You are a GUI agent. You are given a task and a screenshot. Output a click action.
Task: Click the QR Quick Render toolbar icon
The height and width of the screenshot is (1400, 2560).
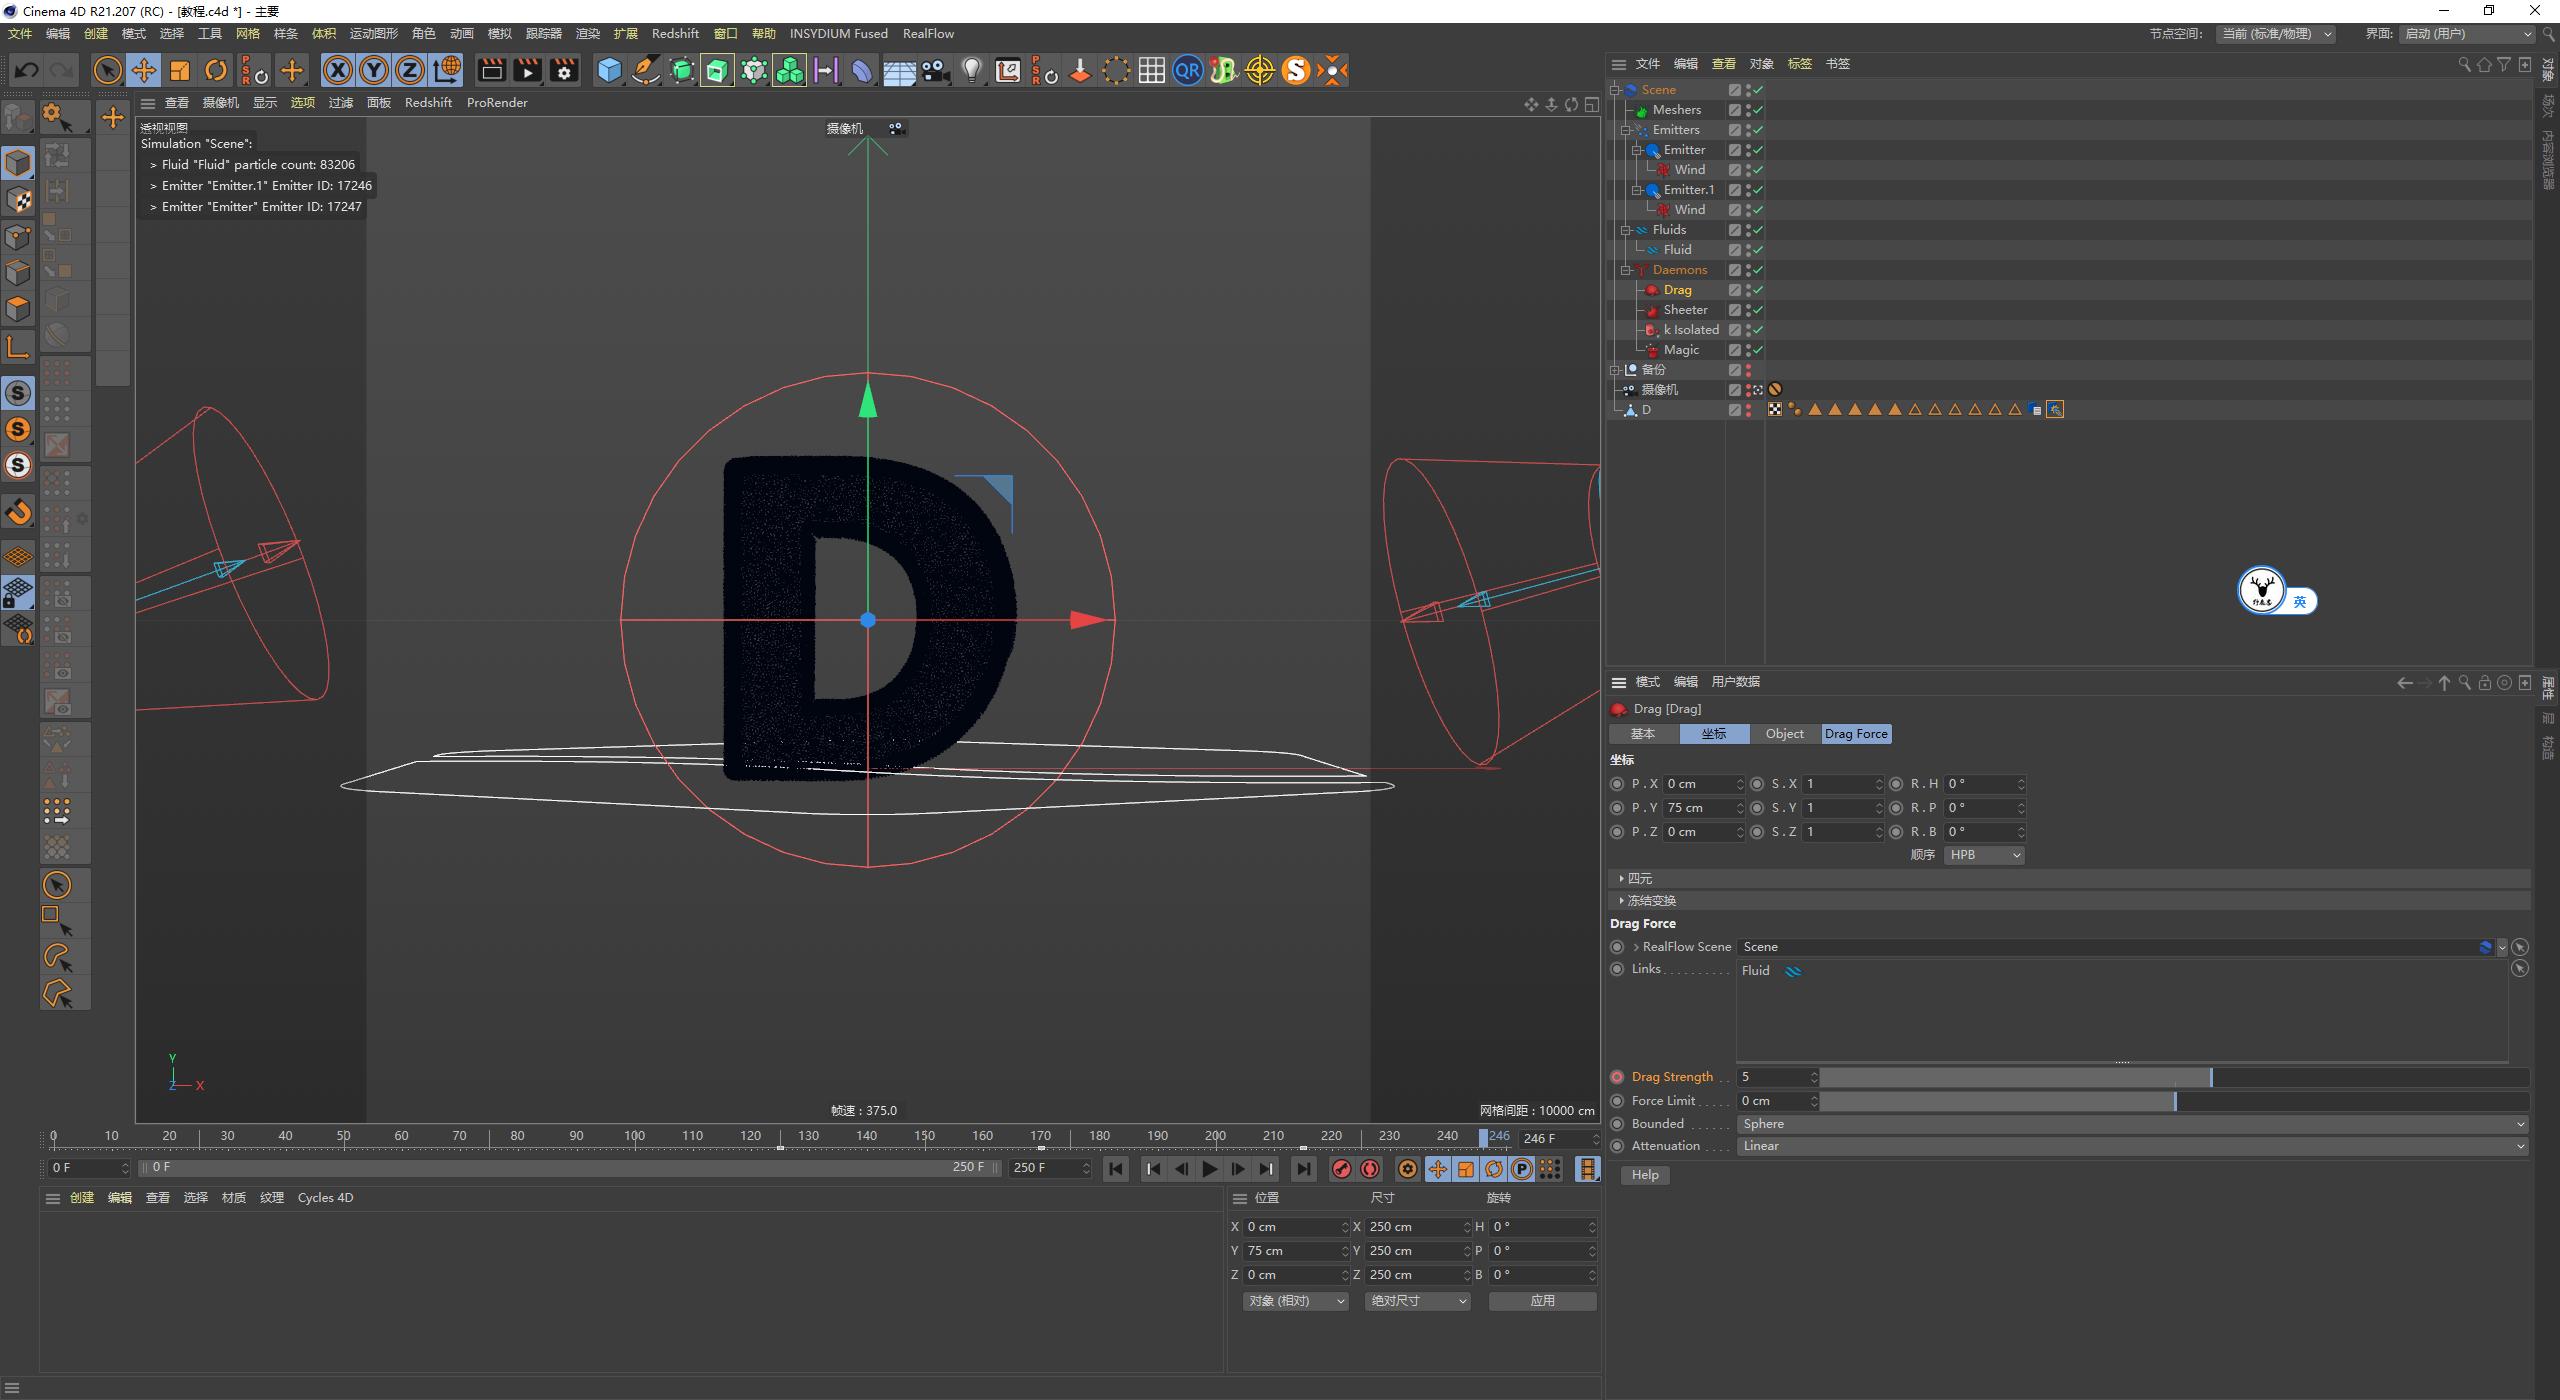(x=1187, y=70)
